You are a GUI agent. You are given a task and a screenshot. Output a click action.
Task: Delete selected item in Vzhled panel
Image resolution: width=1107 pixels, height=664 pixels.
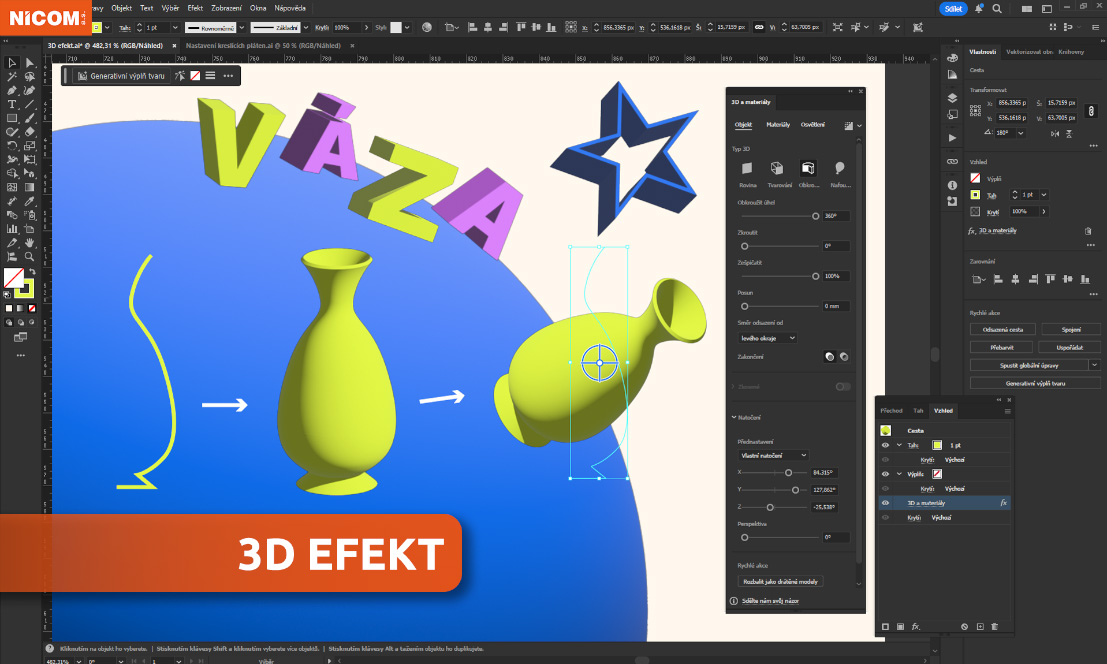[x=995, y=626]
